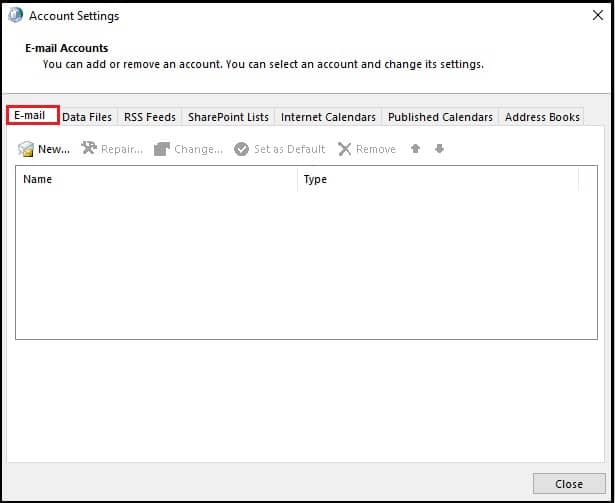Image resolution: width=615 pixels, height=503 pixels.
Task: Click the Close button
Action: [x=569, y=484]
